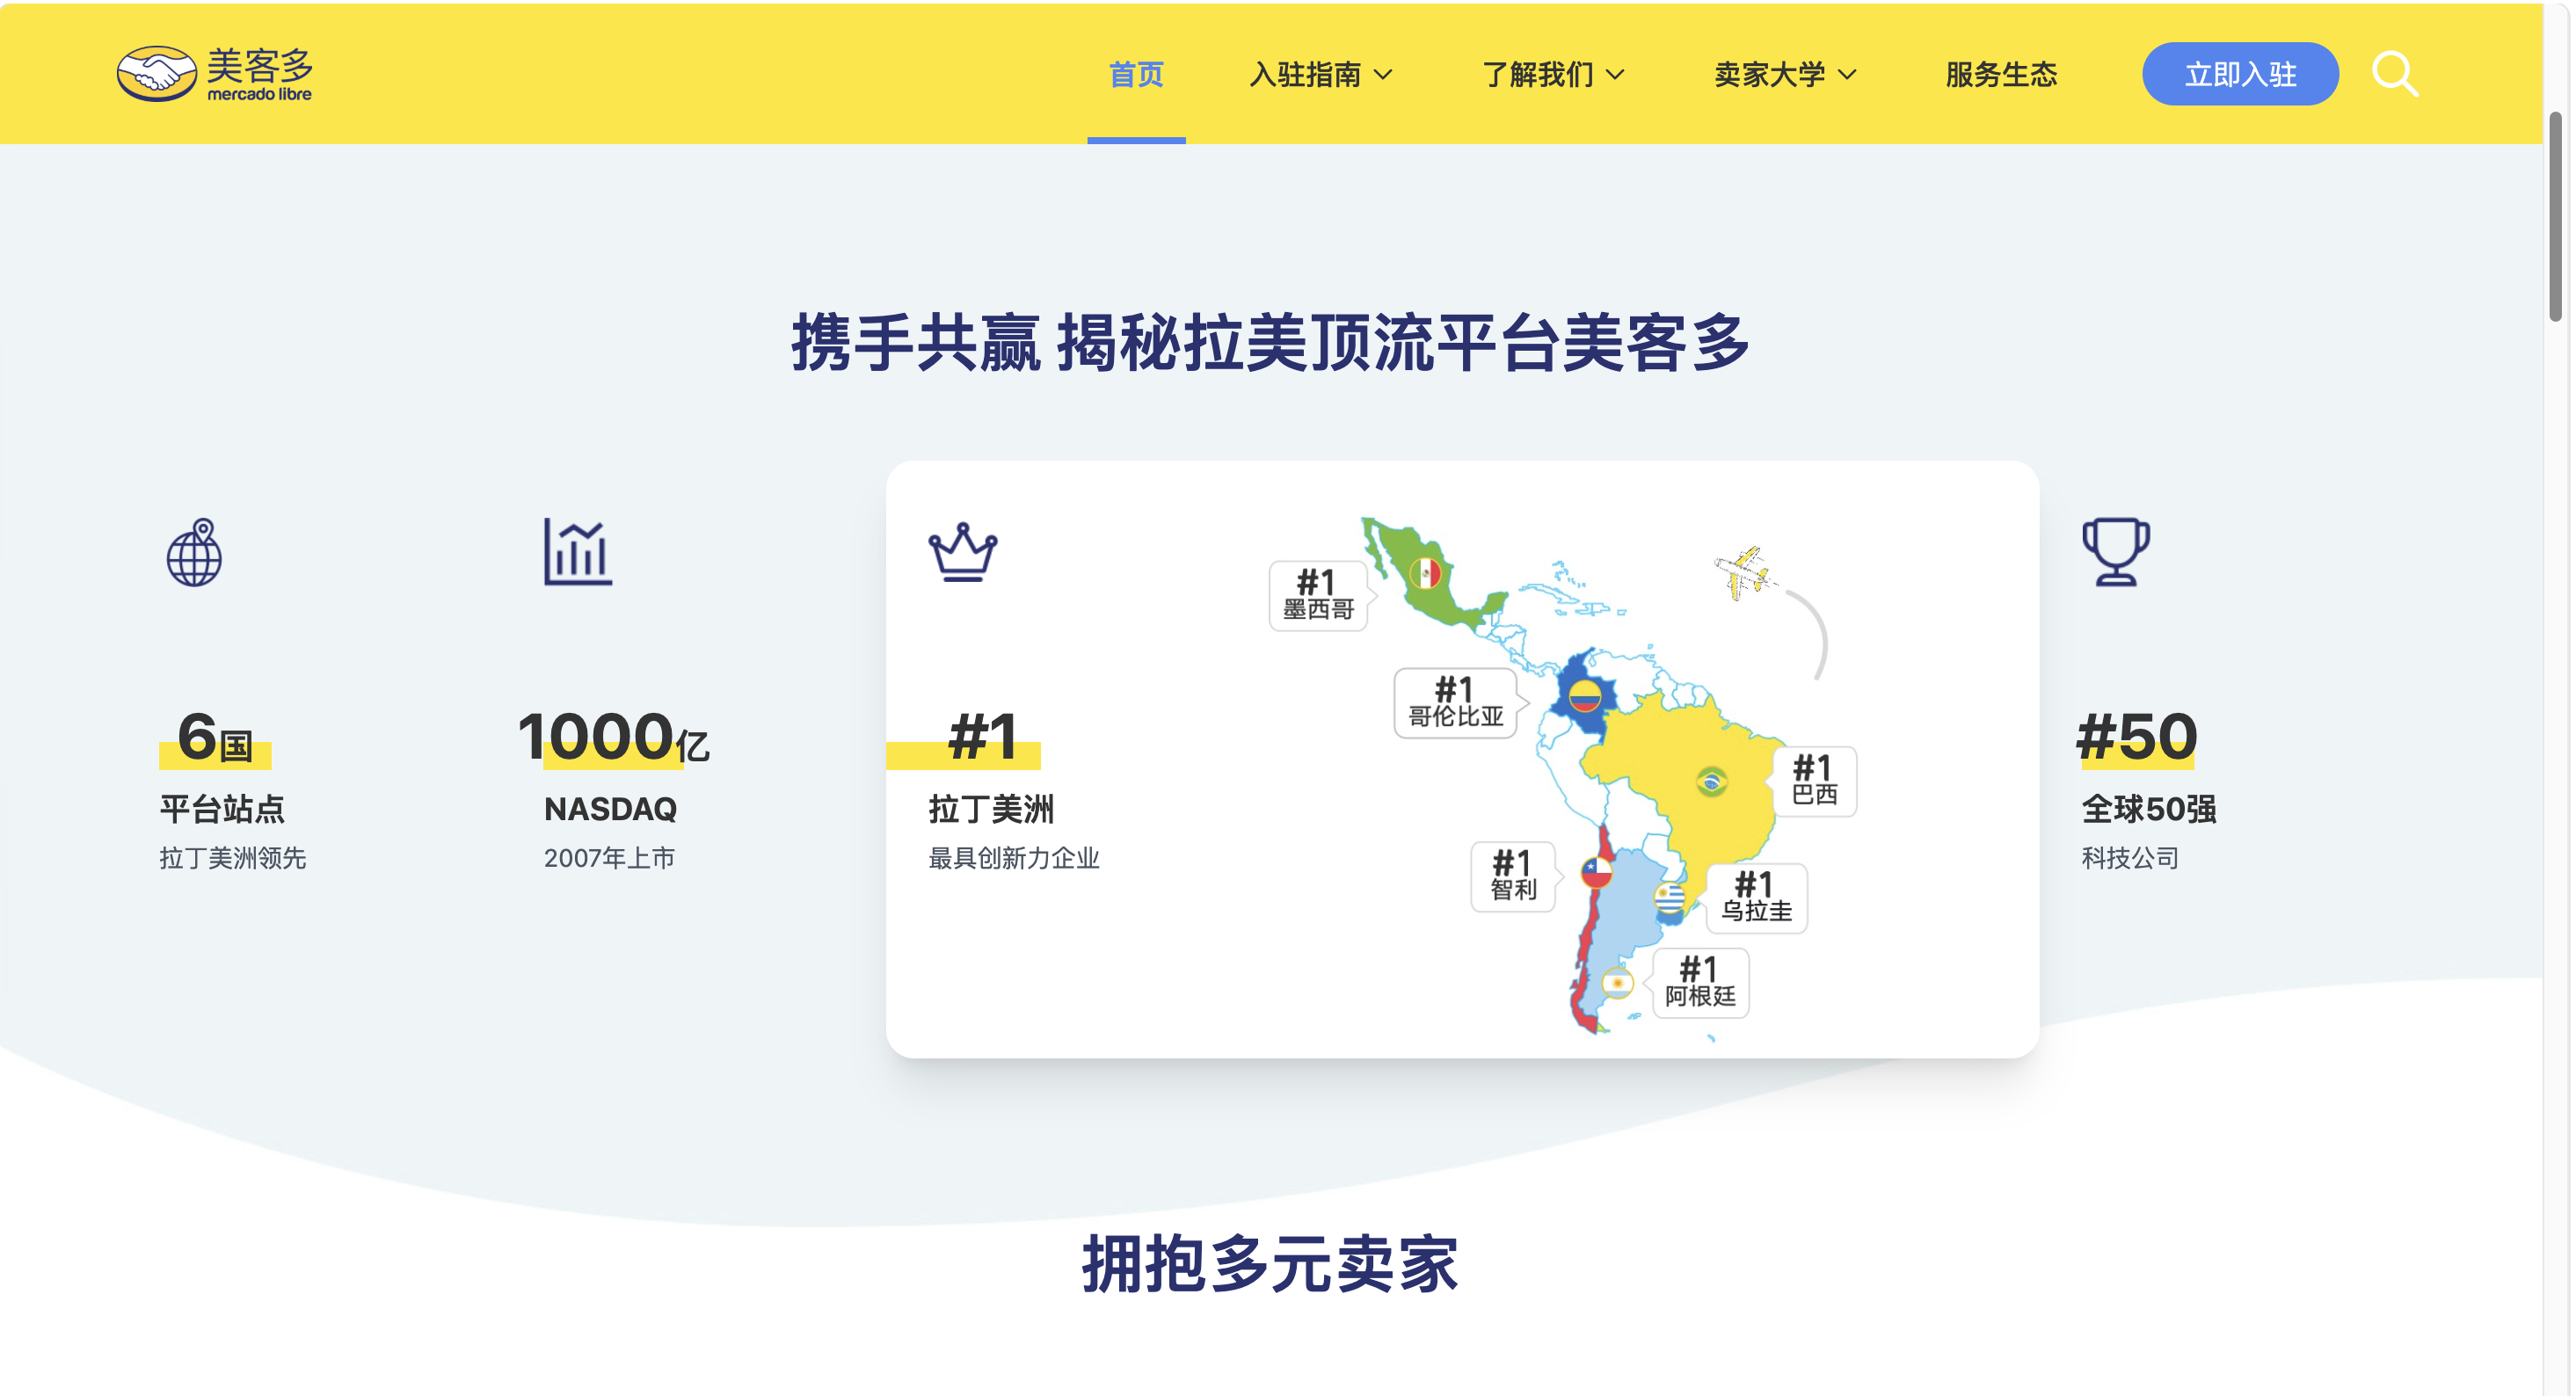Image resolution: width=2576 pixels, height=1396 pixels.
Task: Click the bar chart icon above 1000亿
Action: coord(578,551)
